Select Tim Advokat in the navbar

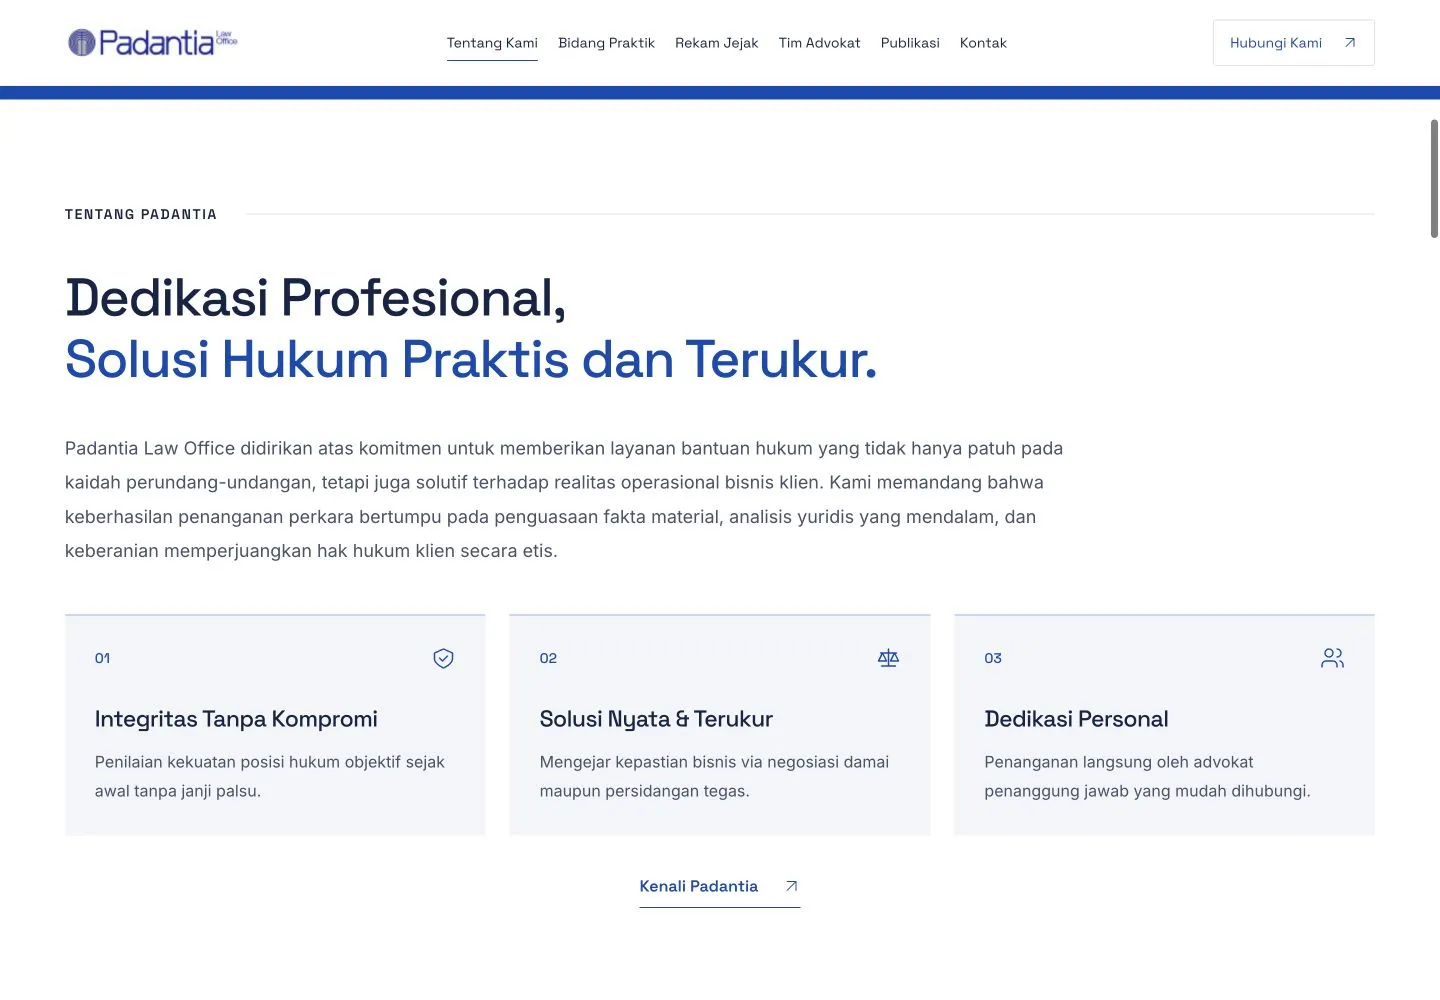[x=819, y=43]
